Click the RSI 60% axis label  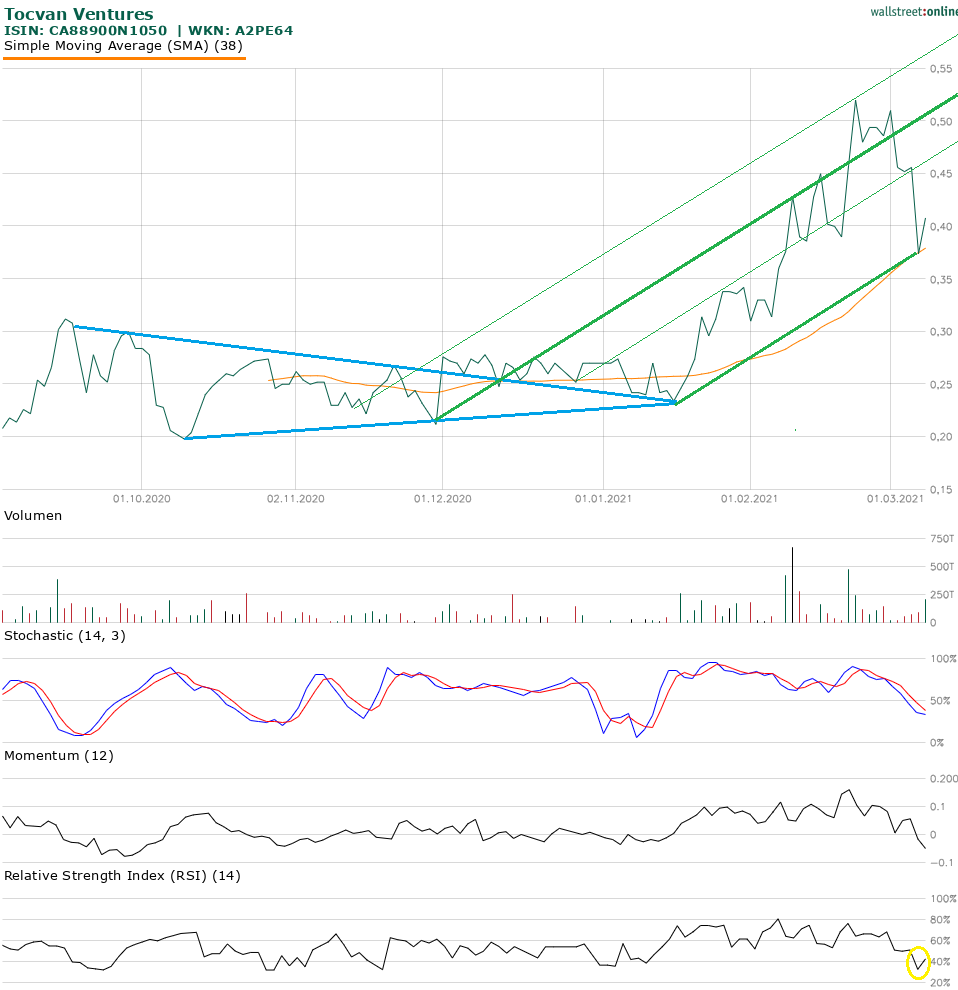(x=940, y=941)
